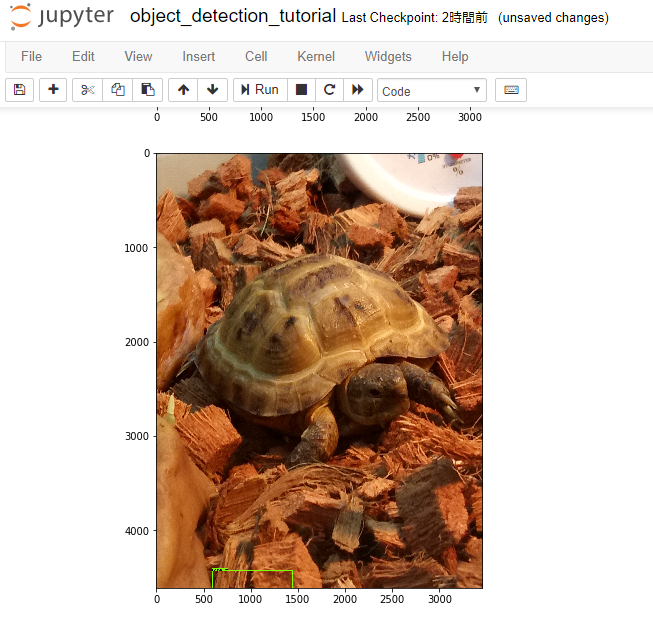Copy selected cells icon
This screenshot has width=653, height=617.
click(118, 90)
